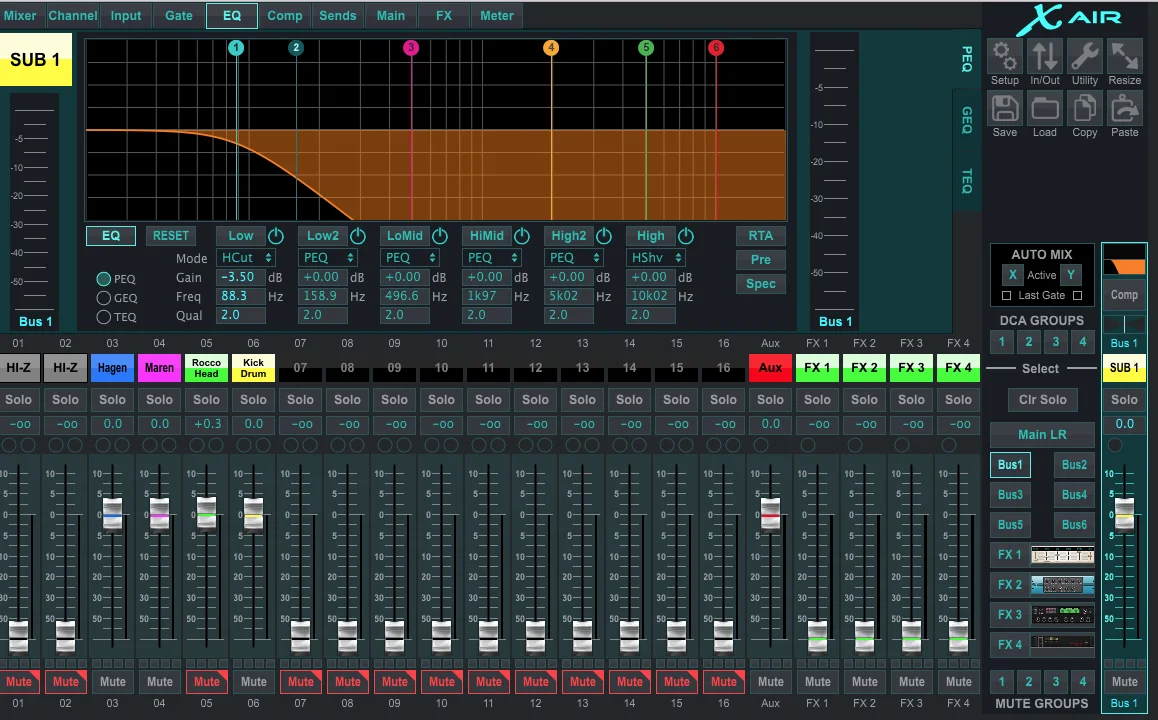Open the Setup gear icon

[1004, 57]
